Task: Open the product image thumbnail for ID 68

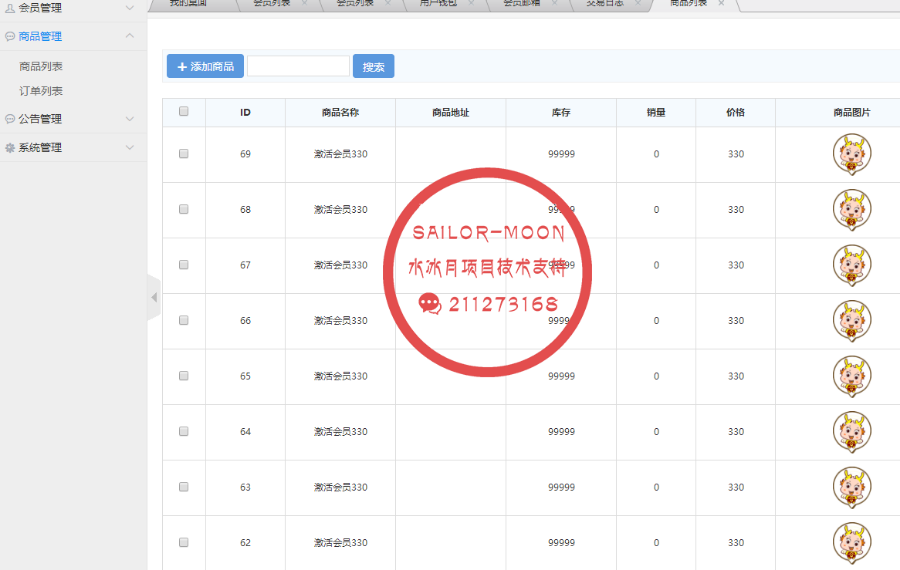Action: point(852,210)
